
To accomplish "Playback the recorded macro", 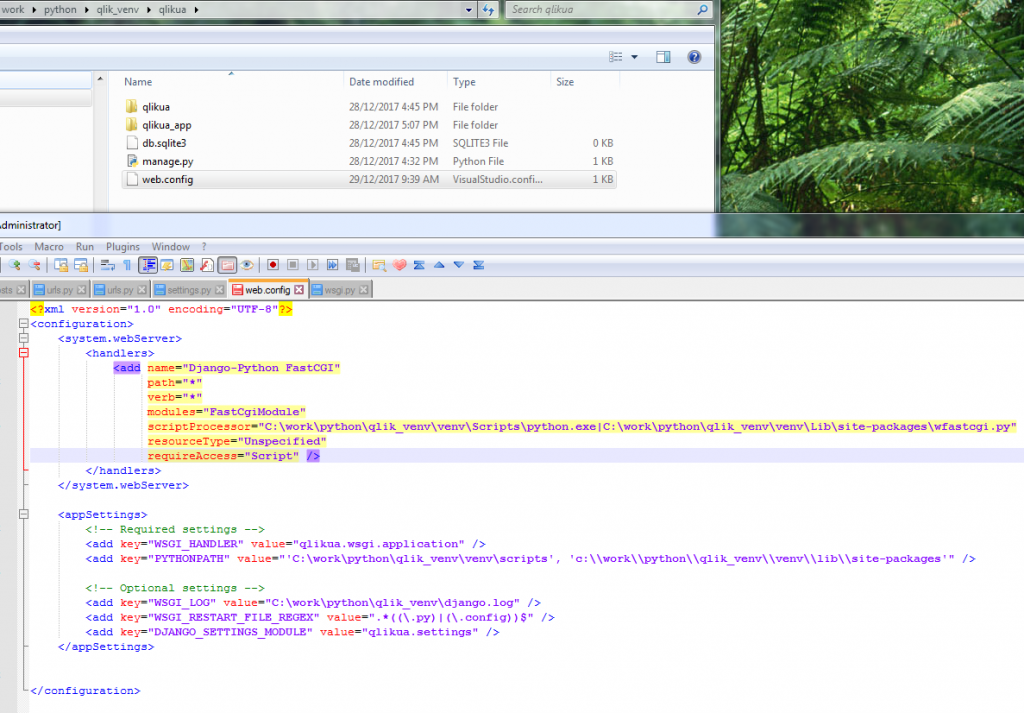I will (x=312, y=265).
